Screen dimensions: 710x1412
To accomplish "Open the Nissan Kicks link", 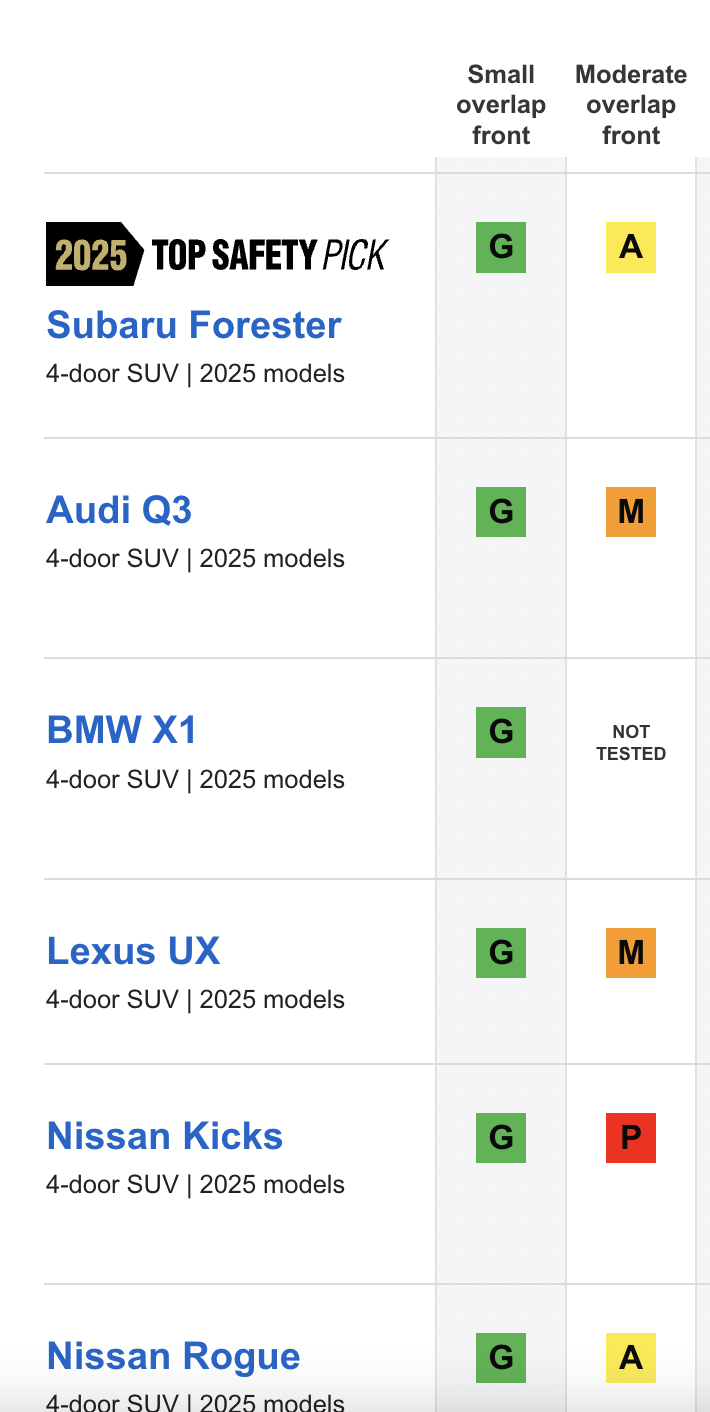I will point(165,1136).
